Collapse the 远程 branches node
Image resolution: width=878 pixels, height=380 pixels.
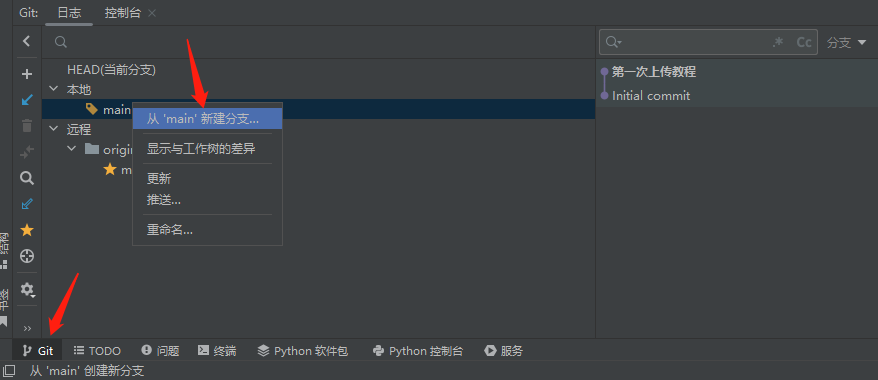click(54, 129)
